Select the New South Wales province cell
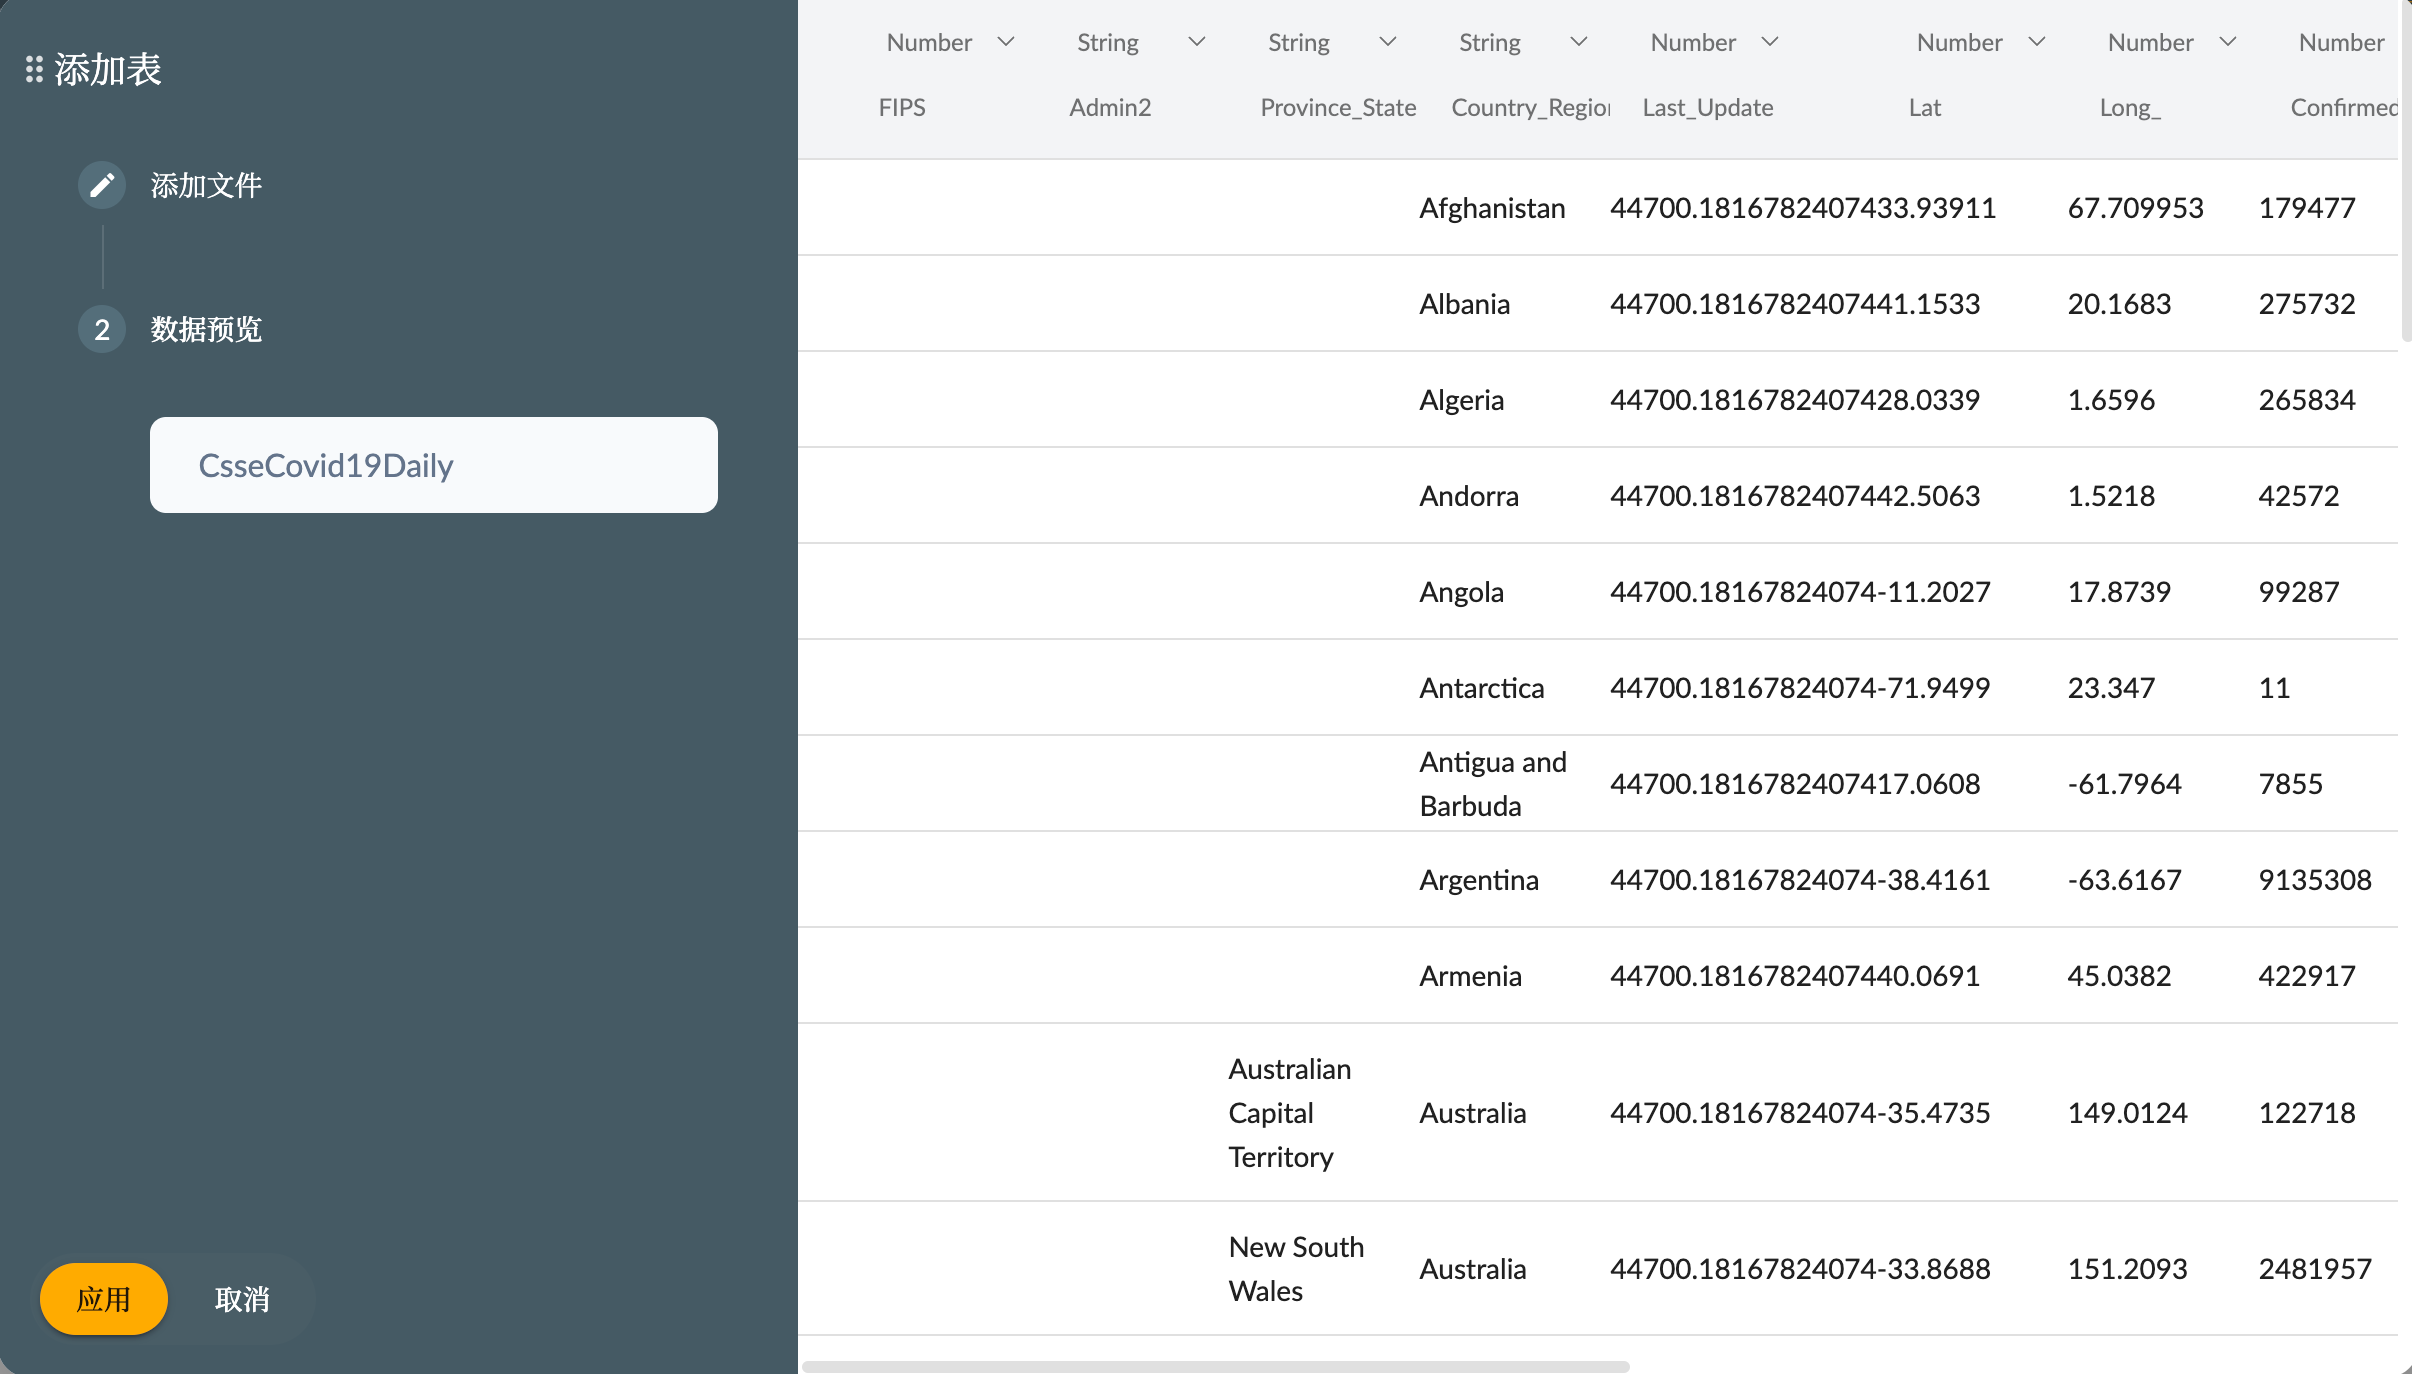The image size is (2412, 1374). 1296,1268
